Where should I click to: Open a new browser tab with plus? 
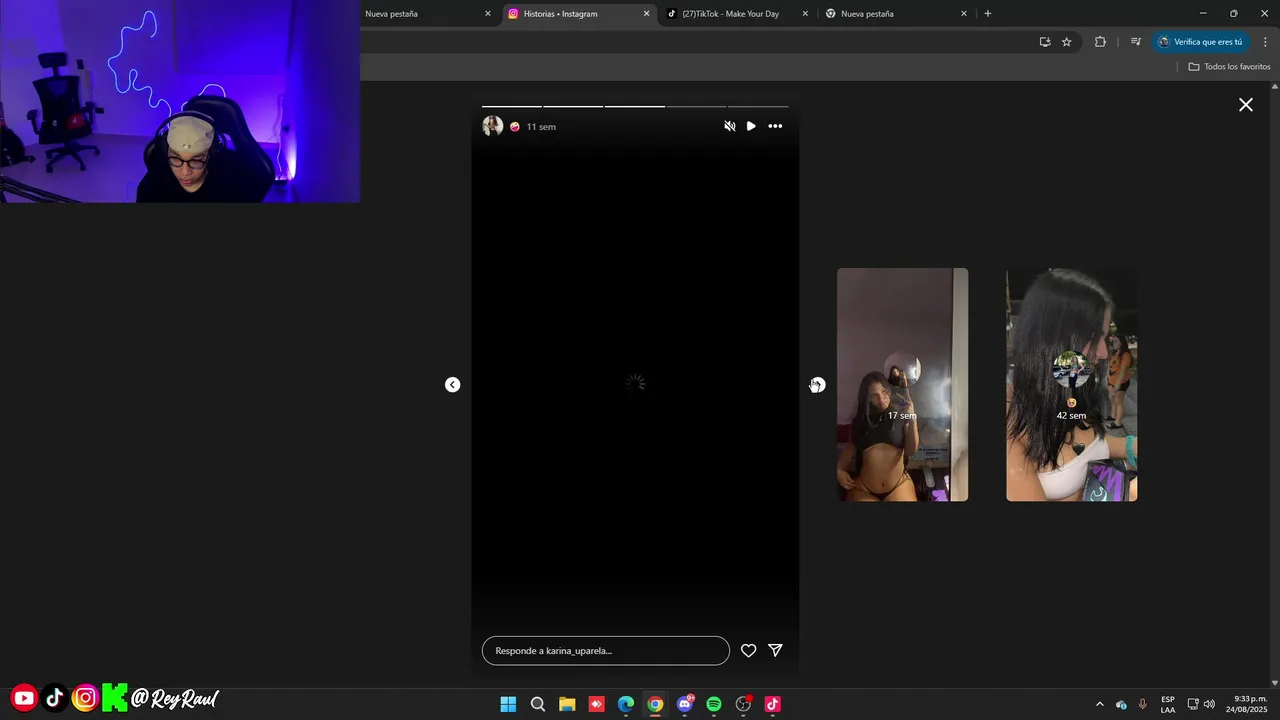pyautogui.click(x=988, y=14)
